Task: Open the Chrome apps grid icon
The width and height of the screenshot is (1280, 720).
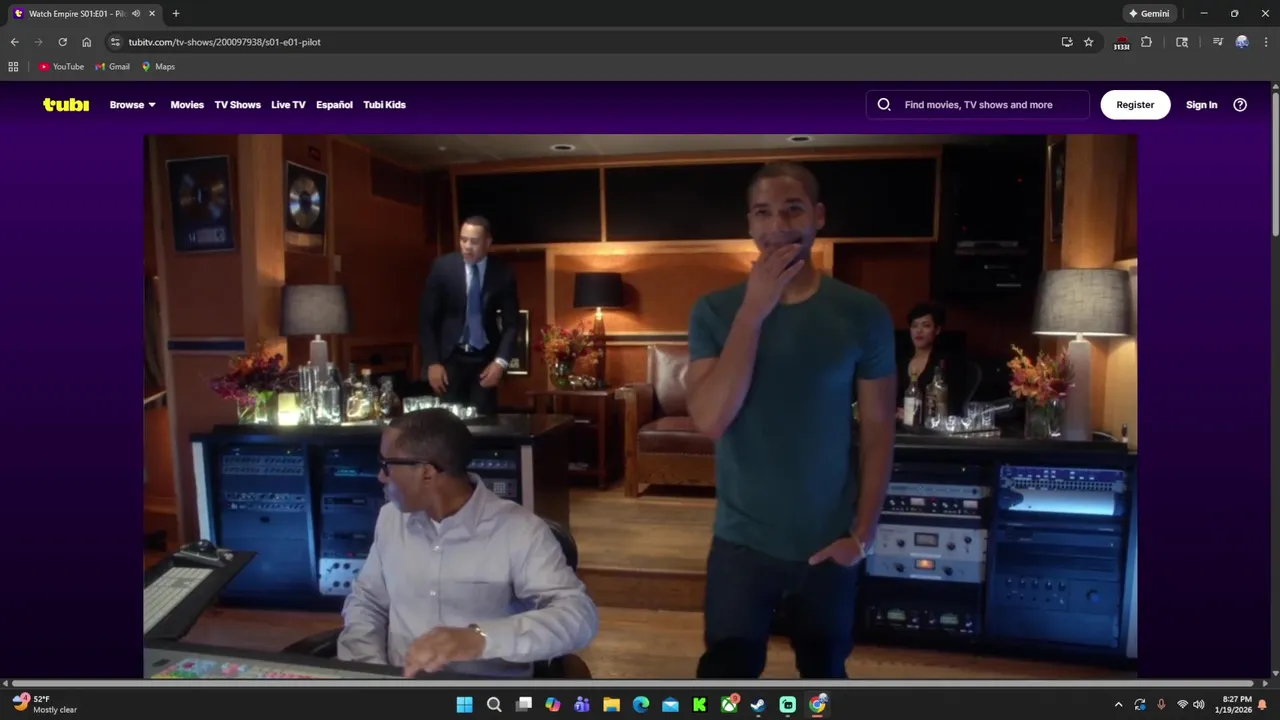Action: [x=13, y=67]
